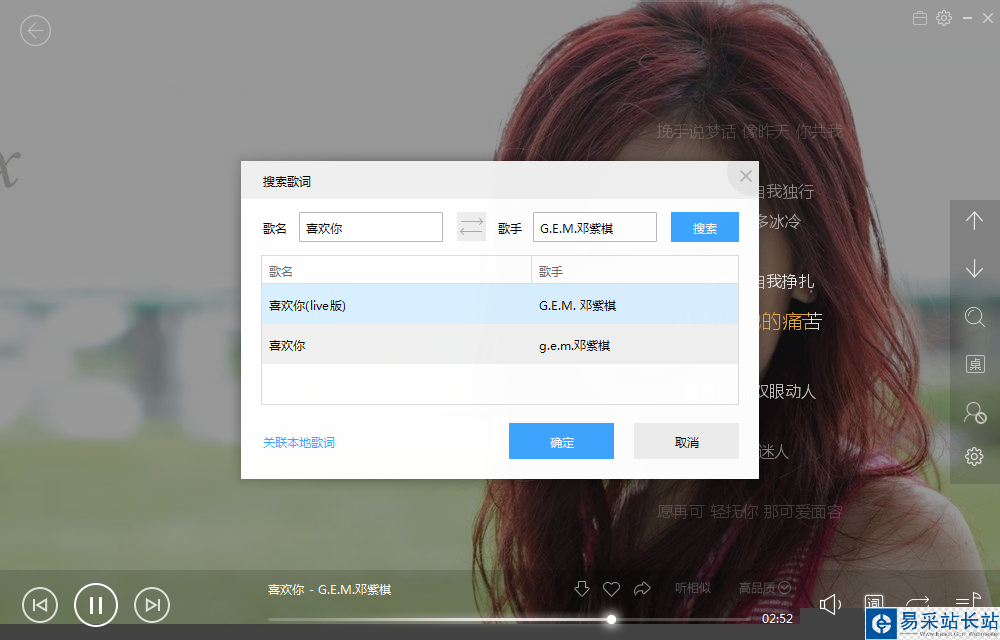The width and height of the screenshot is (1000, 640).
Task: Click the 关联本地歌词 link
Action: (298, 442)
